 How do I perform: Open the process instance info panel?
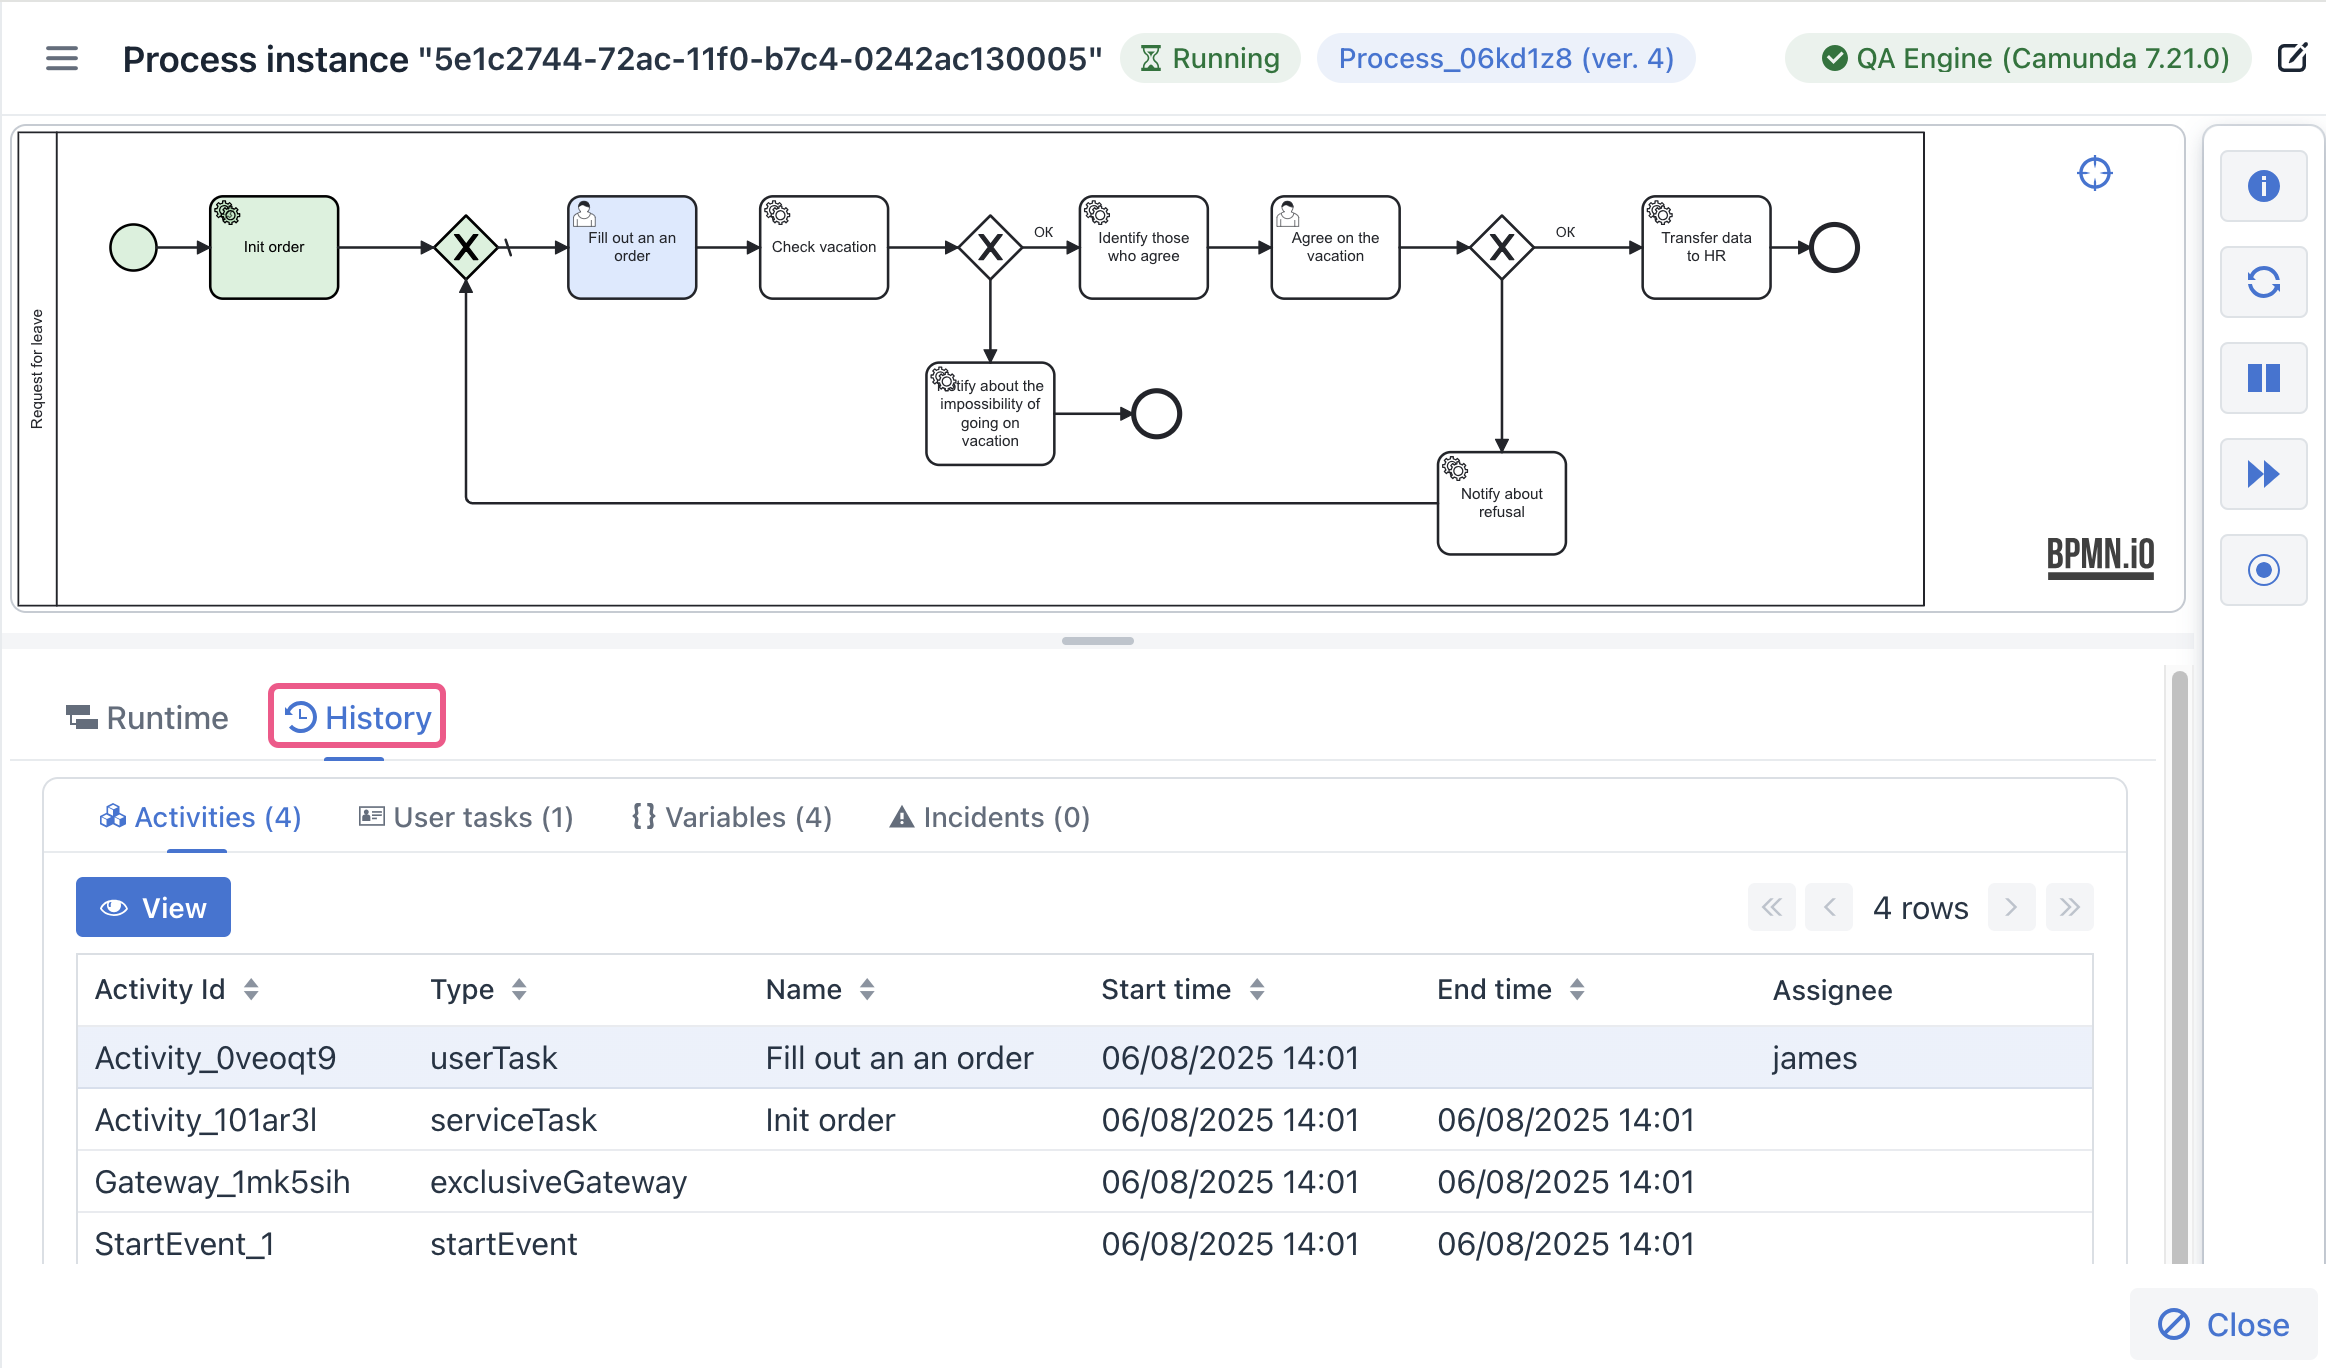click(x=2264, y=186)
